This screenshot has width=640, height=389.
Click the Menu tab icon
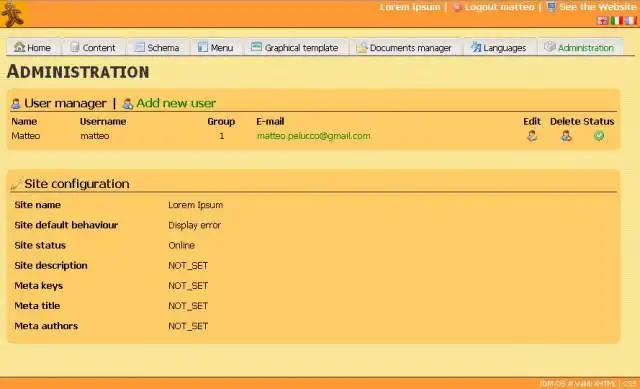[x=202, y=47]
